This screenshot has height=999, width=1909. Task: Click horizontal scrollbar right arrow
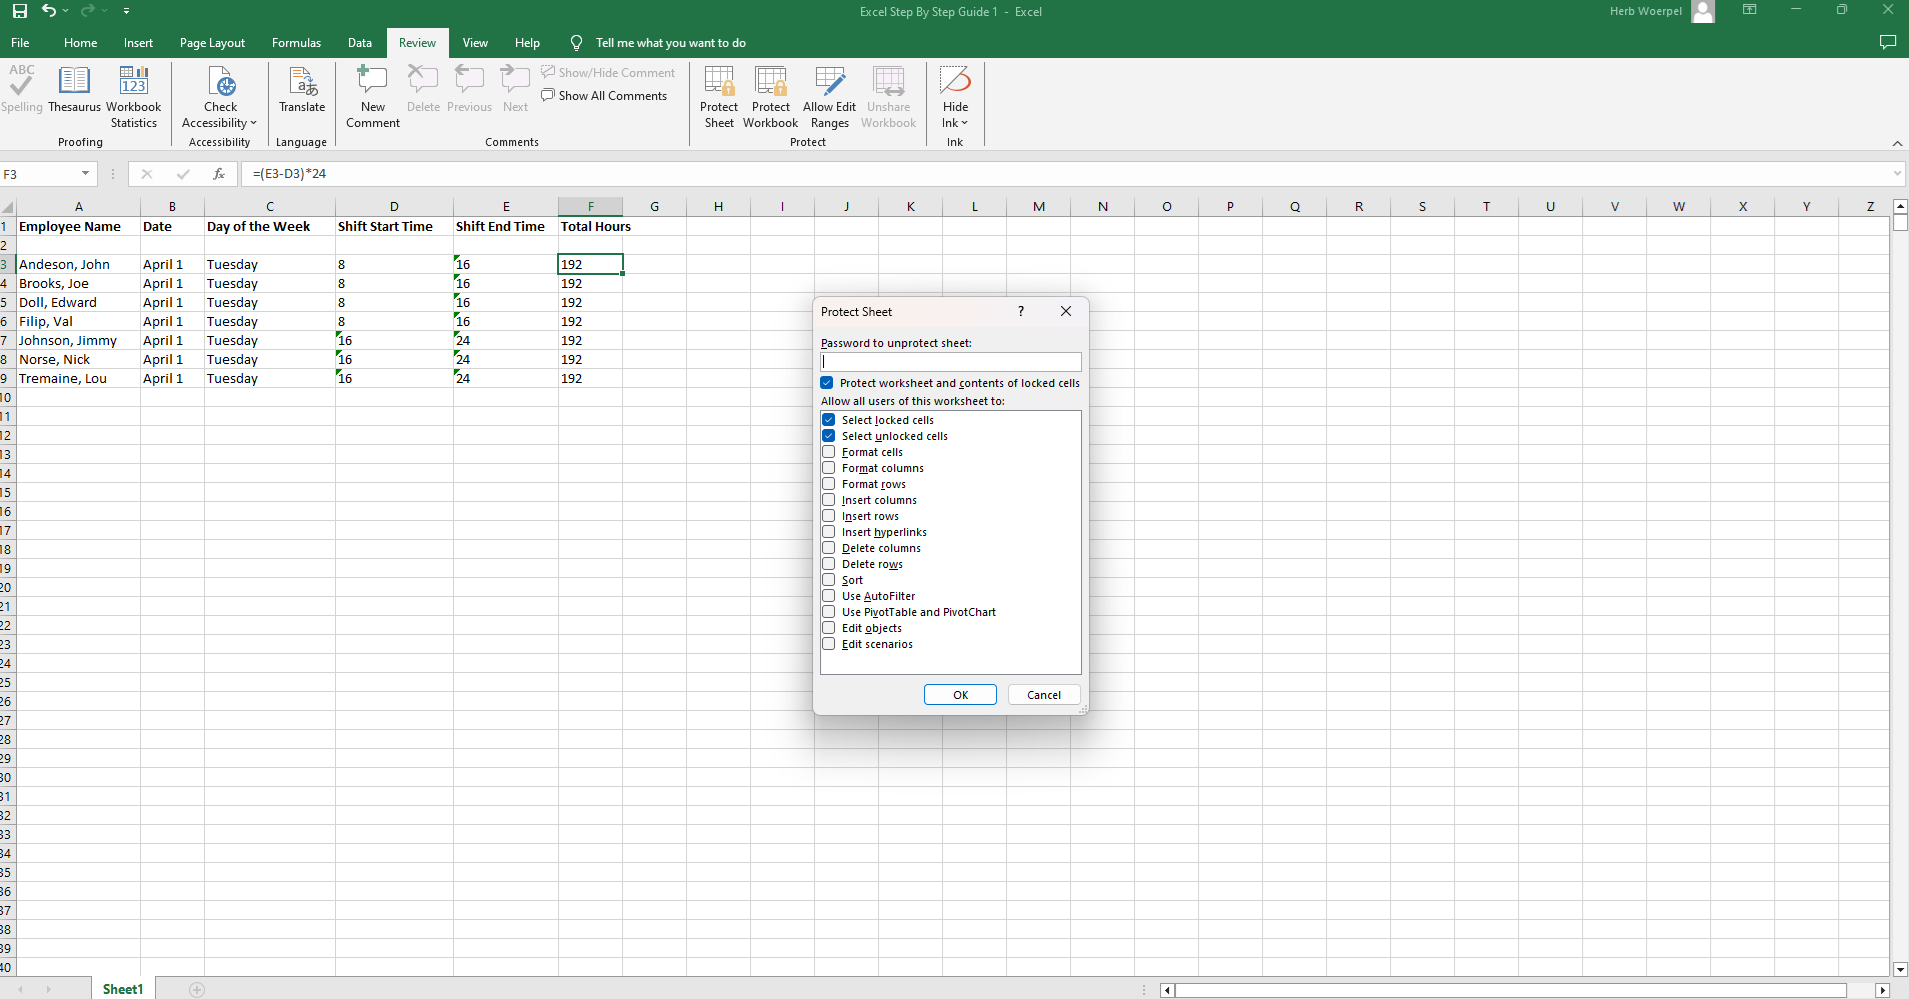click(x=1882, y=990)
